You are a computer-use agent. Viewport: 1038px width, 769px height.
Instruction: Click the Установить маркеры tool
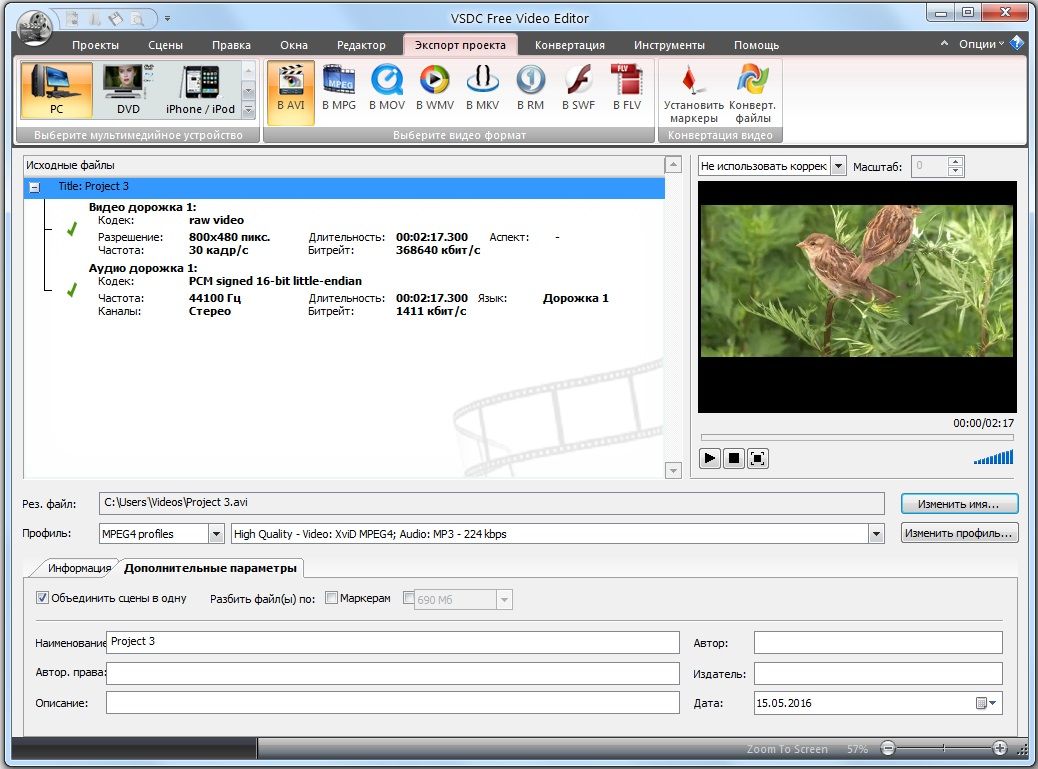694,93
